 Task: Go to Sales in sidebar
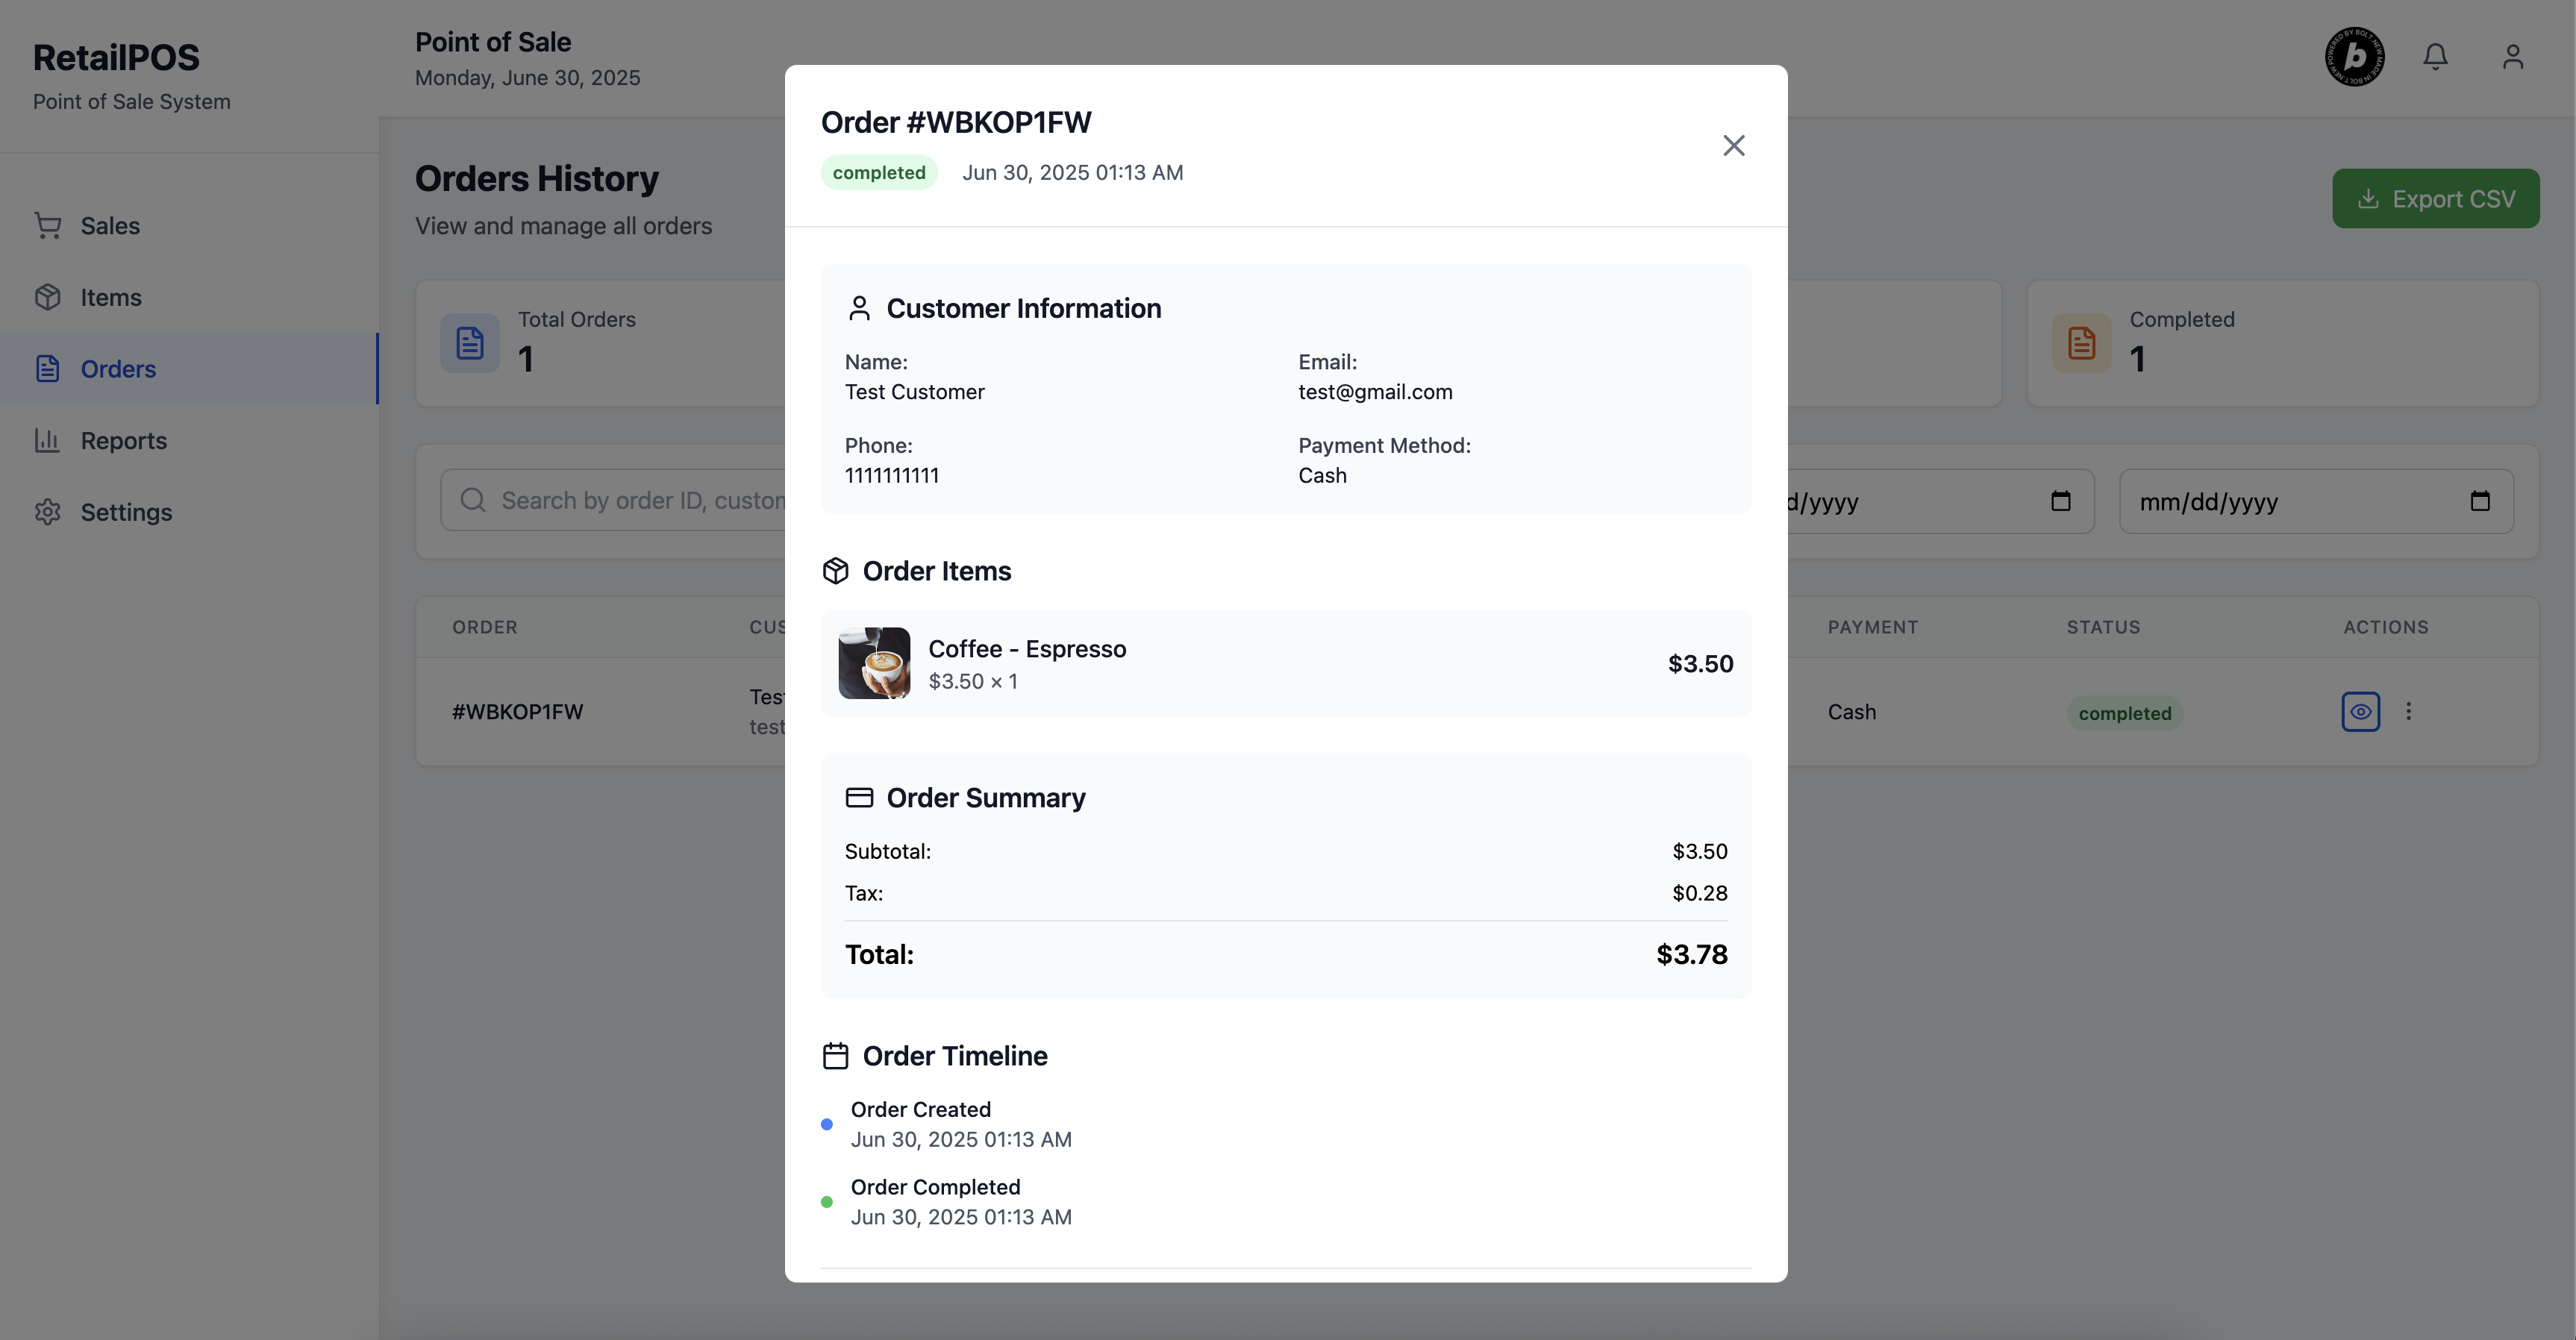tap(110, 226)
